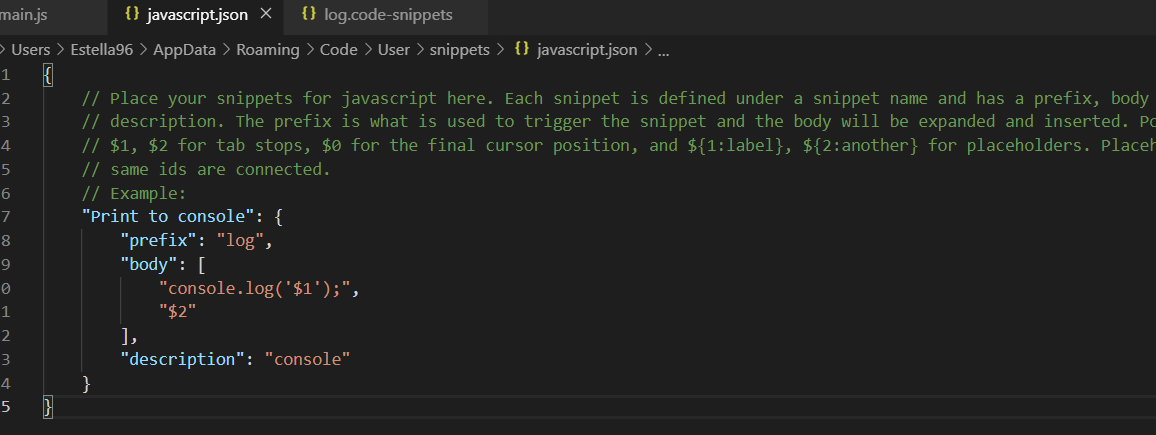Open the snippets breadcrumb folder
The image size is (1156, 435).
click(x=459, y=50)
